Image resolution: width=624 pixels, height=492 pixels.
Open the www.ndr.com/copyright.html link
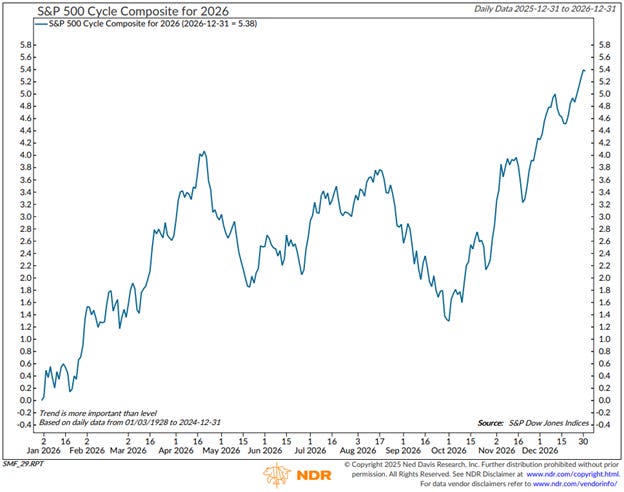(x=573, y=474)
